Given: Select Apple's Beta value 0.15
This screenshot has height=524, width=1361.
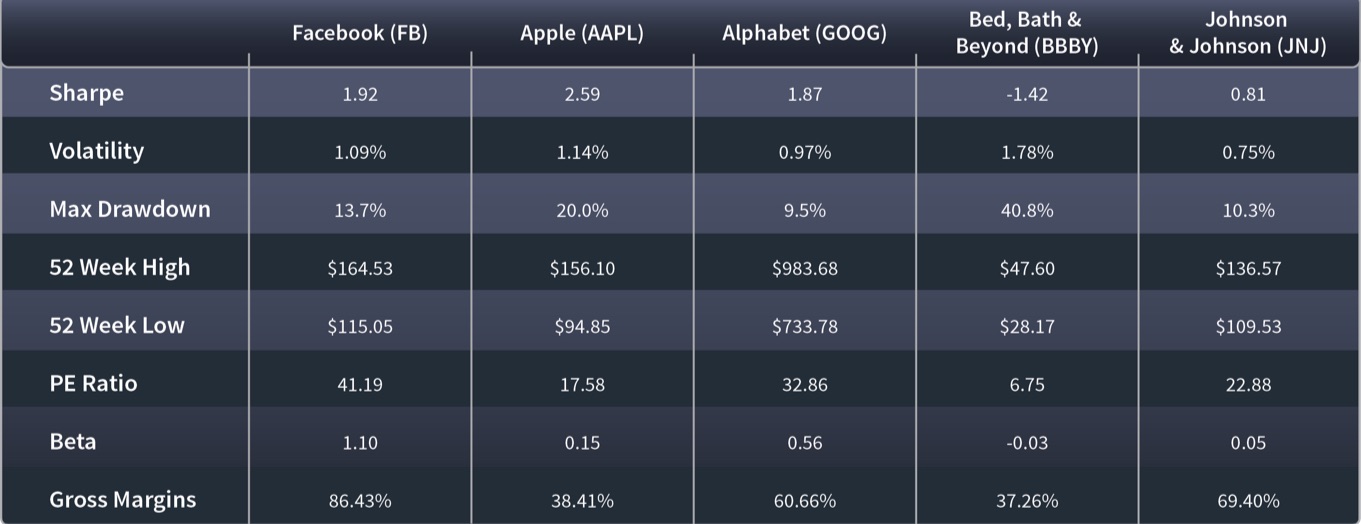Looking at the screenshot, I should (x=582, y=443).
